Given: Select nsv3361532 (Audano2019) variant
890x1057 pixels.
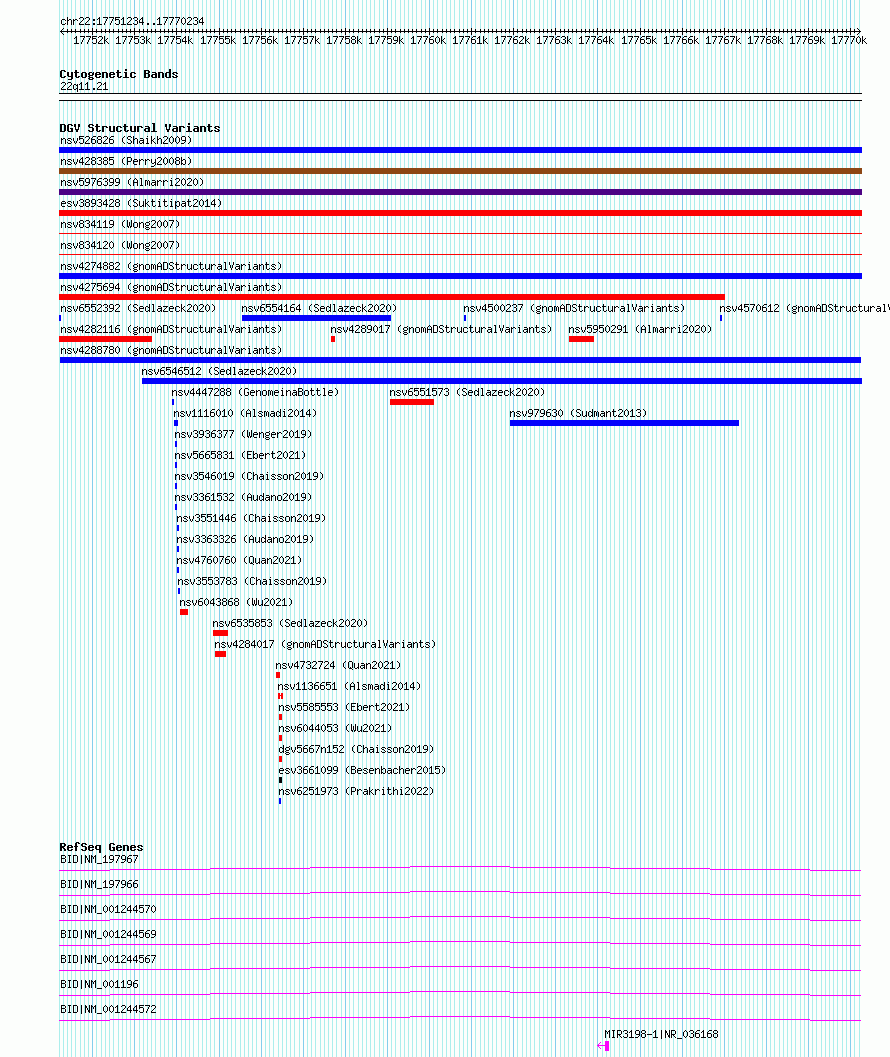Looking at the screenshot, I should tap(243, 497).
